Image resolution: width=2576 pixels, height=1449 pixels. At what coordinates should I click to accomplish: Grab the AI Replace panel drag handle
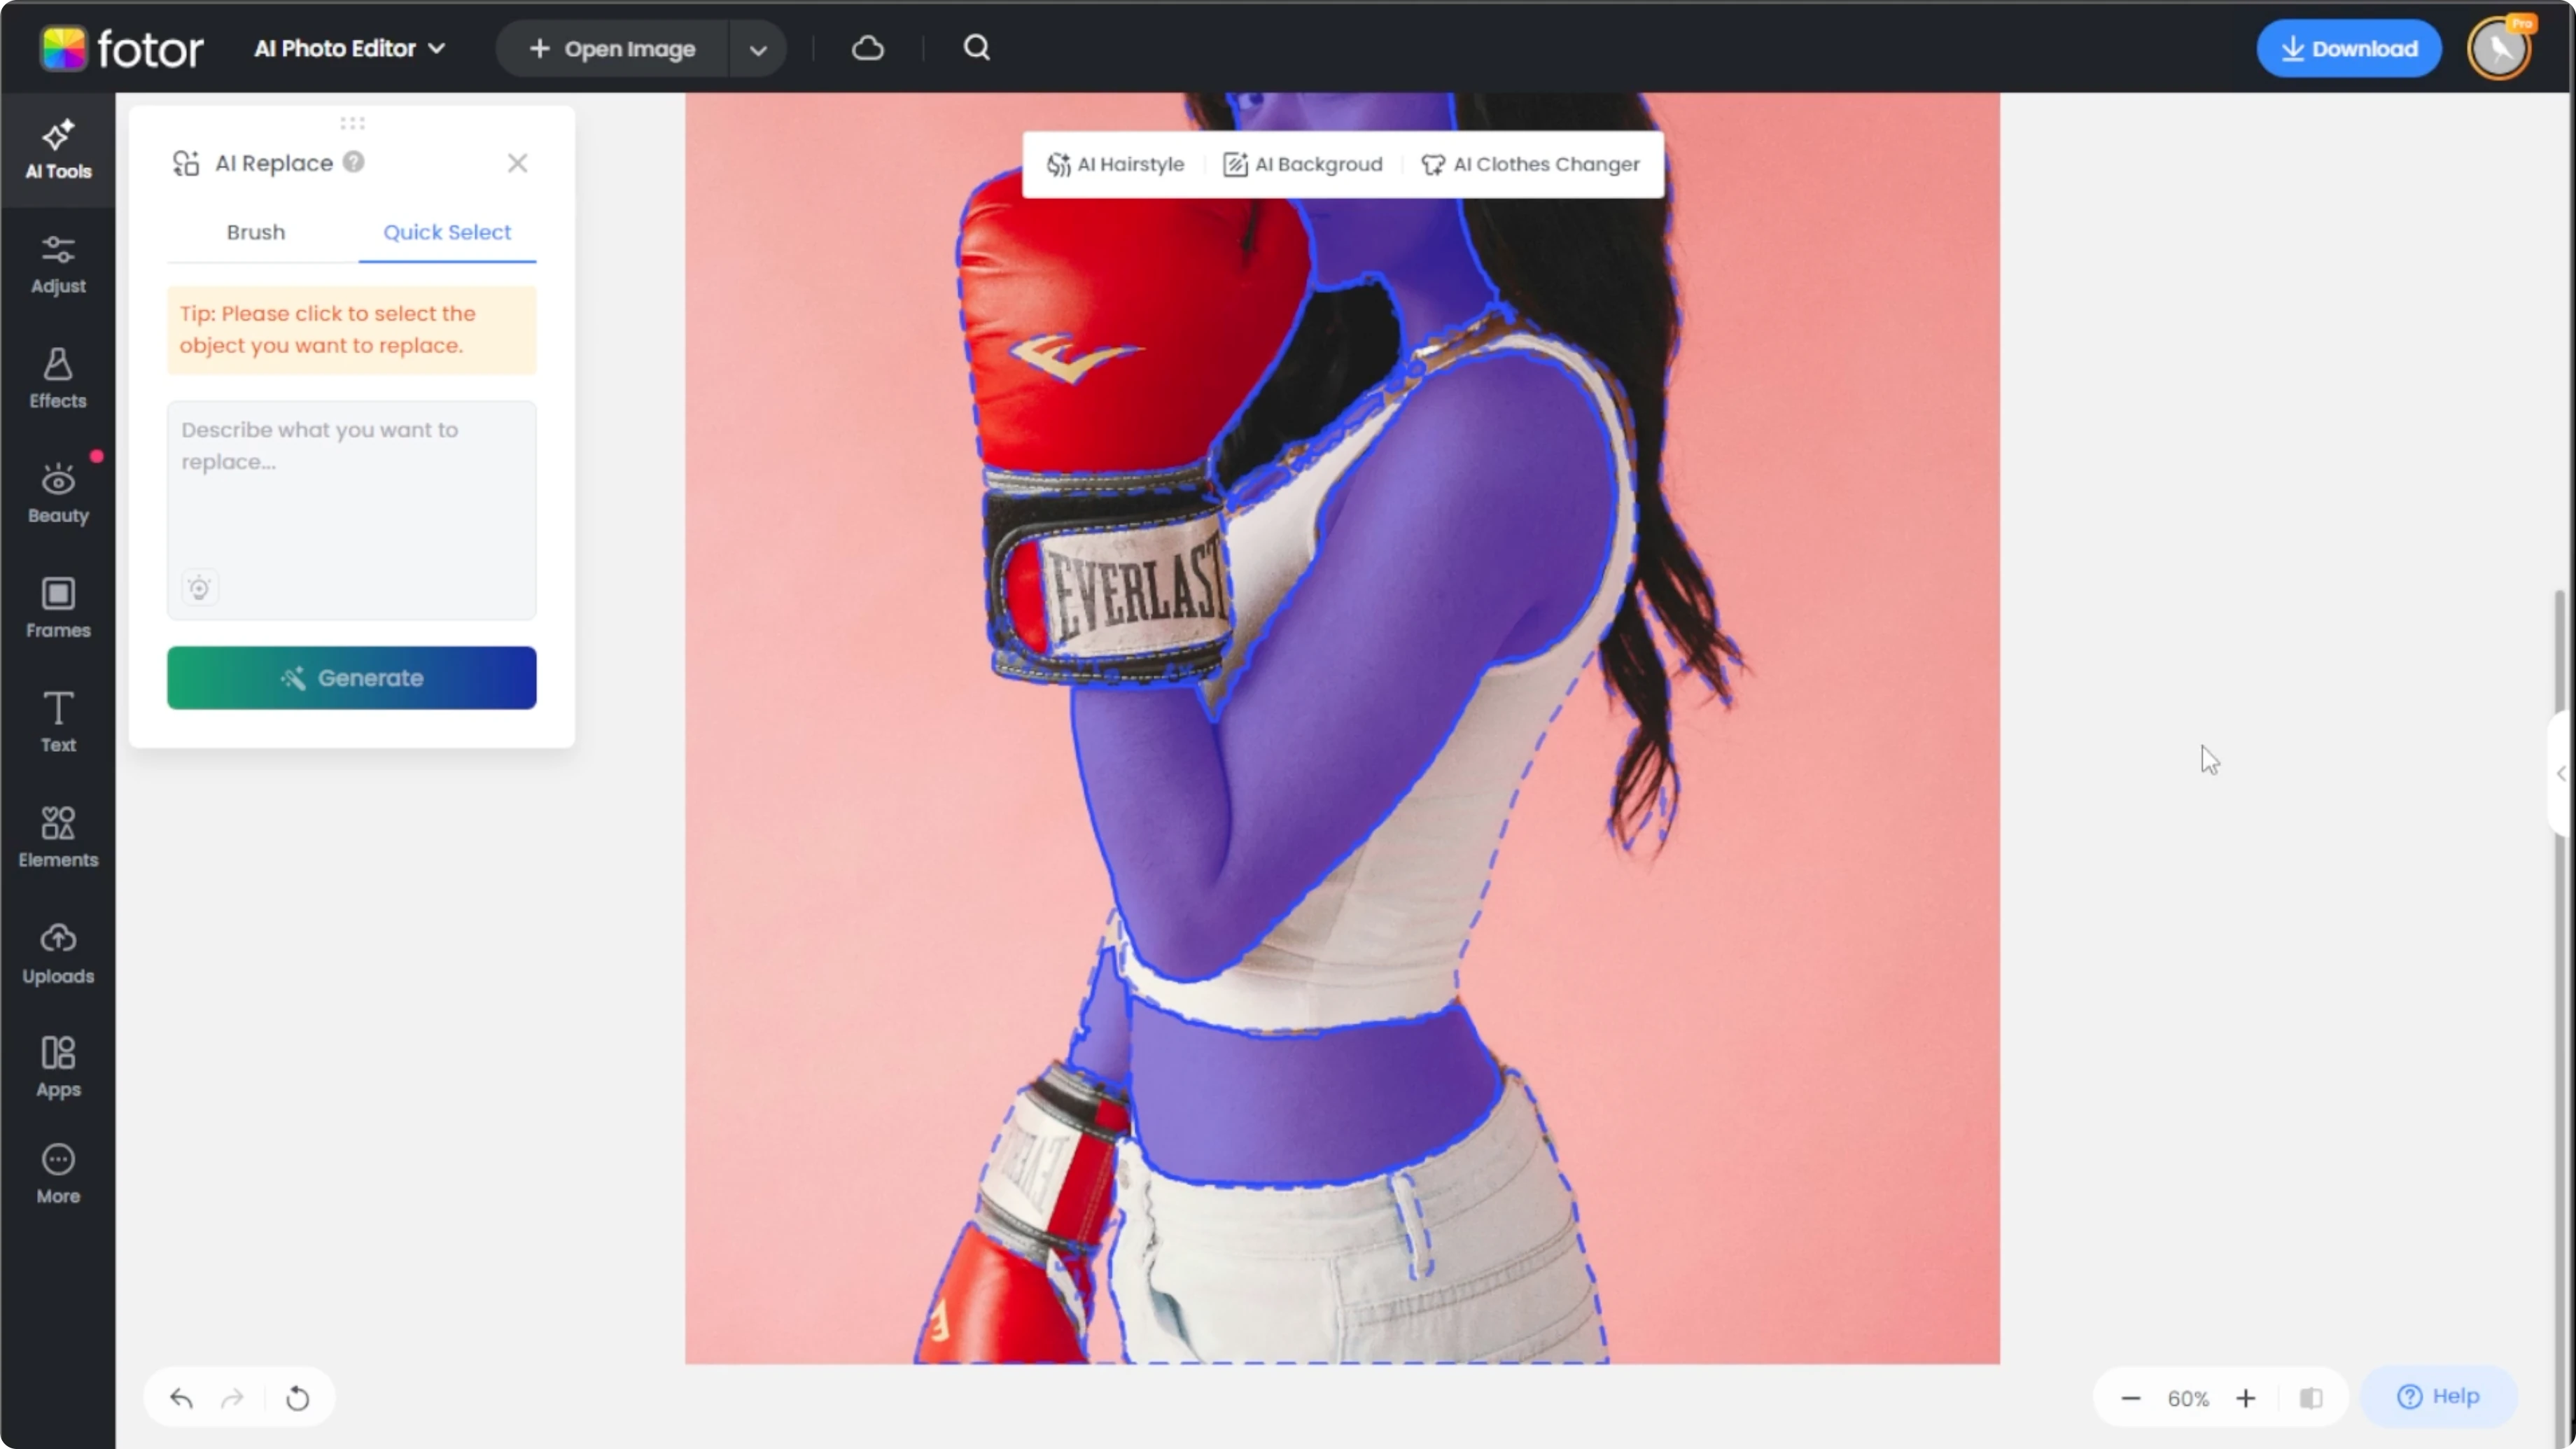pos(352,124)
